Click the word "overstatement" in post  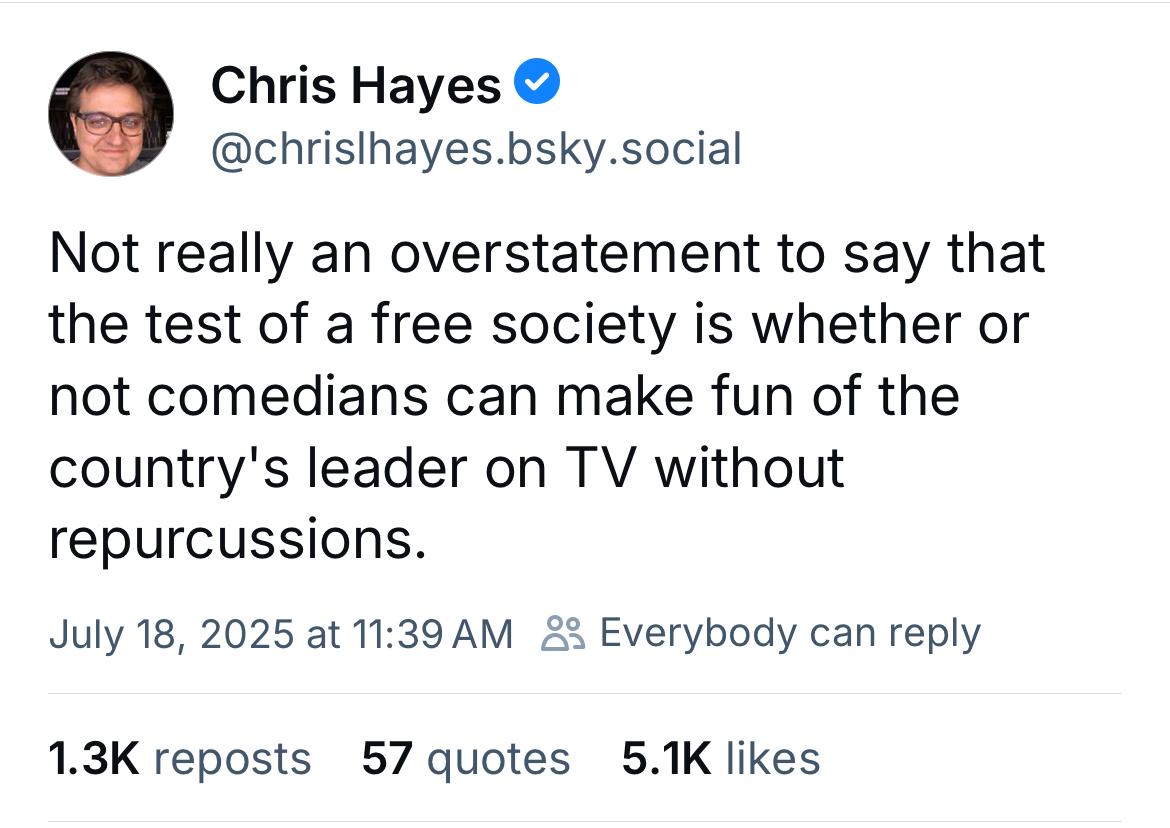point(573,253)
